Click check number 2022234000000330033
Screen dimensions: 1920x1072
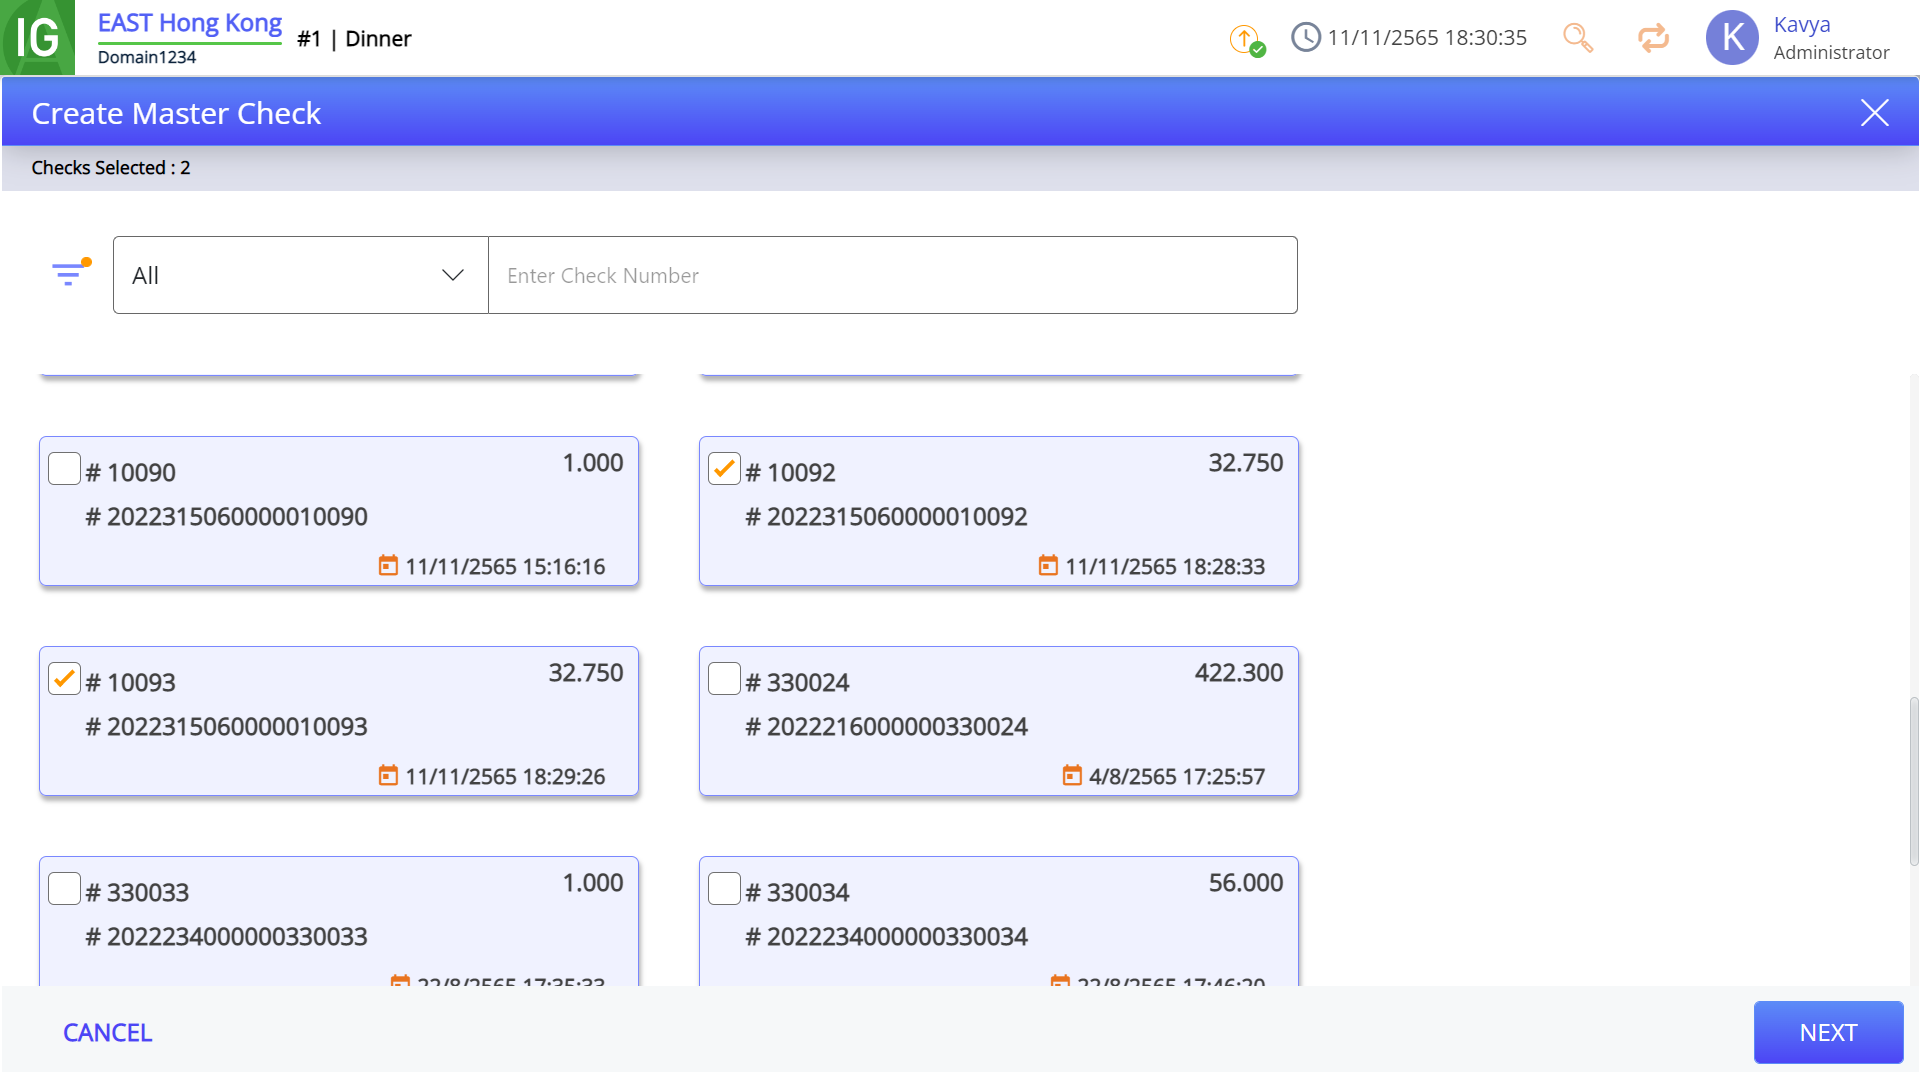[227, 937]
